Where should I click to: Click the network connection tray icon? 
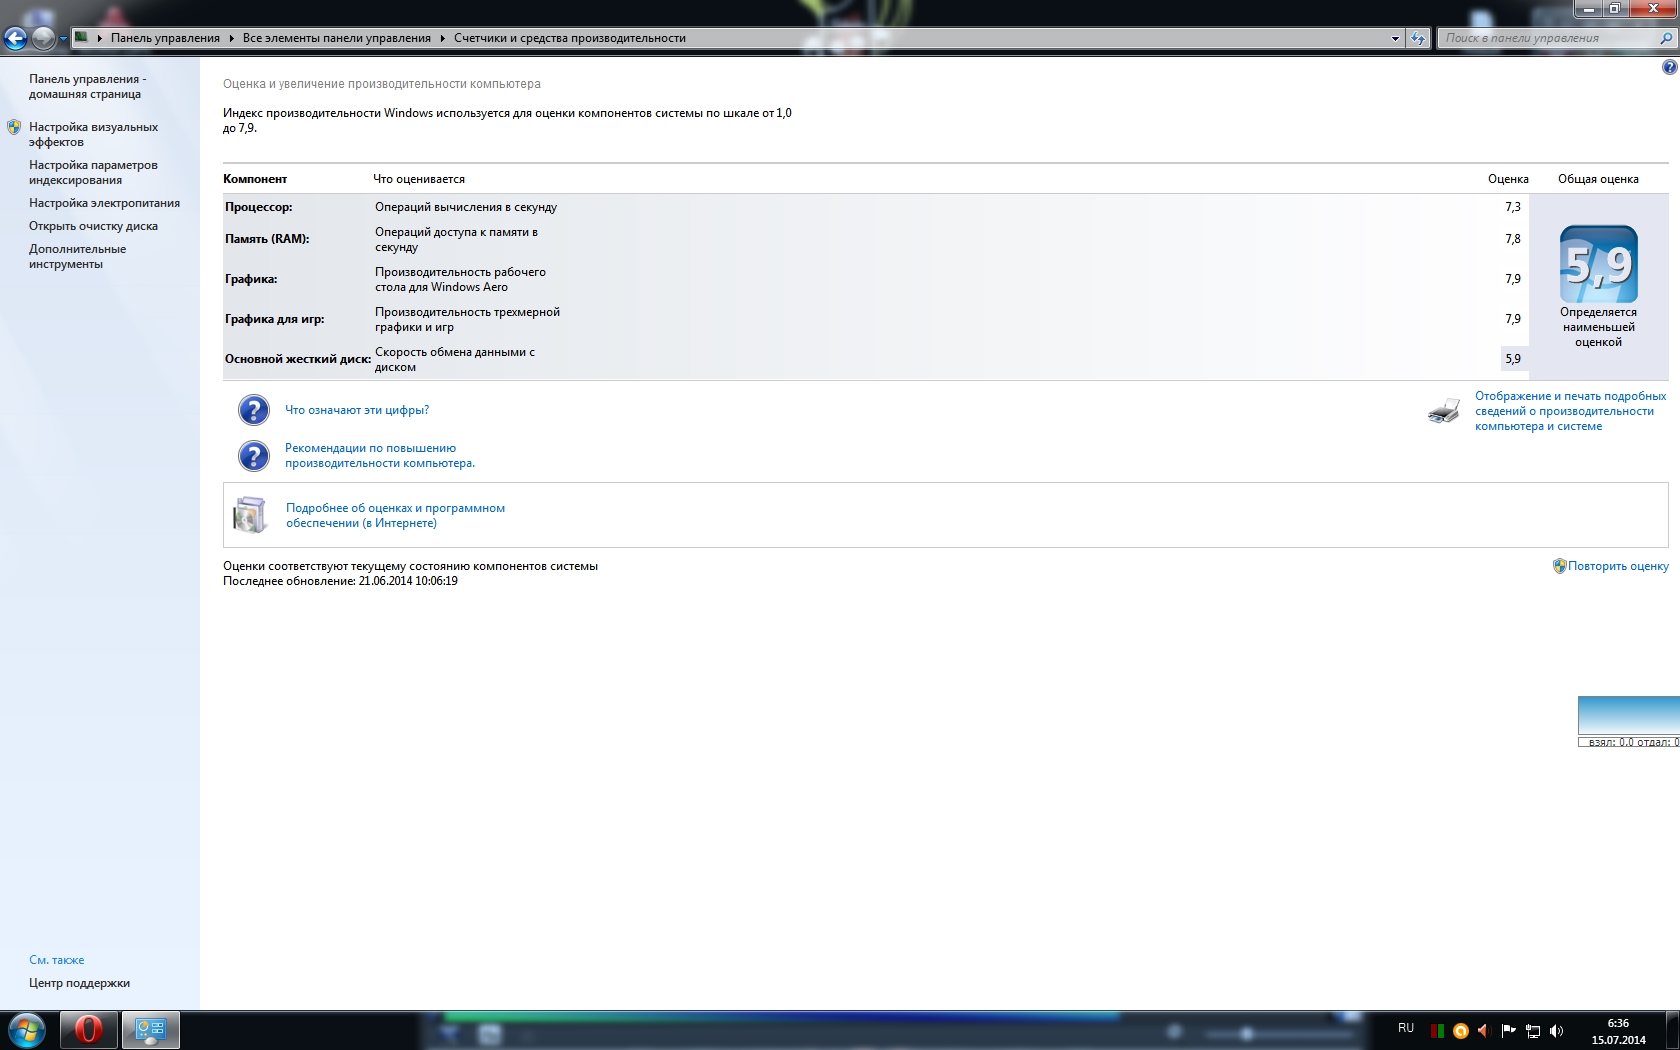coord(1532,1030)
